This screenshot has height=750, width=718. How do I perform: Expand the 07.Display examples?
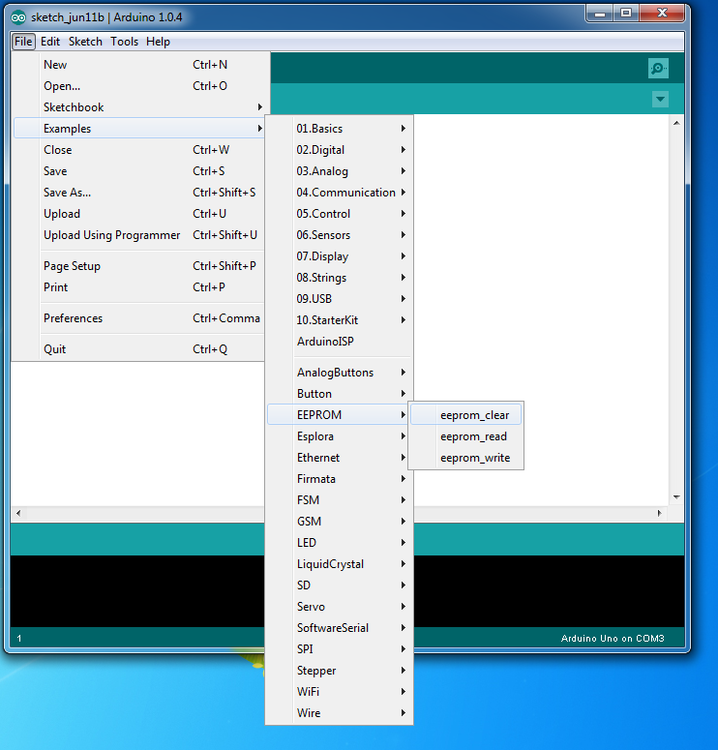(339, 256)
